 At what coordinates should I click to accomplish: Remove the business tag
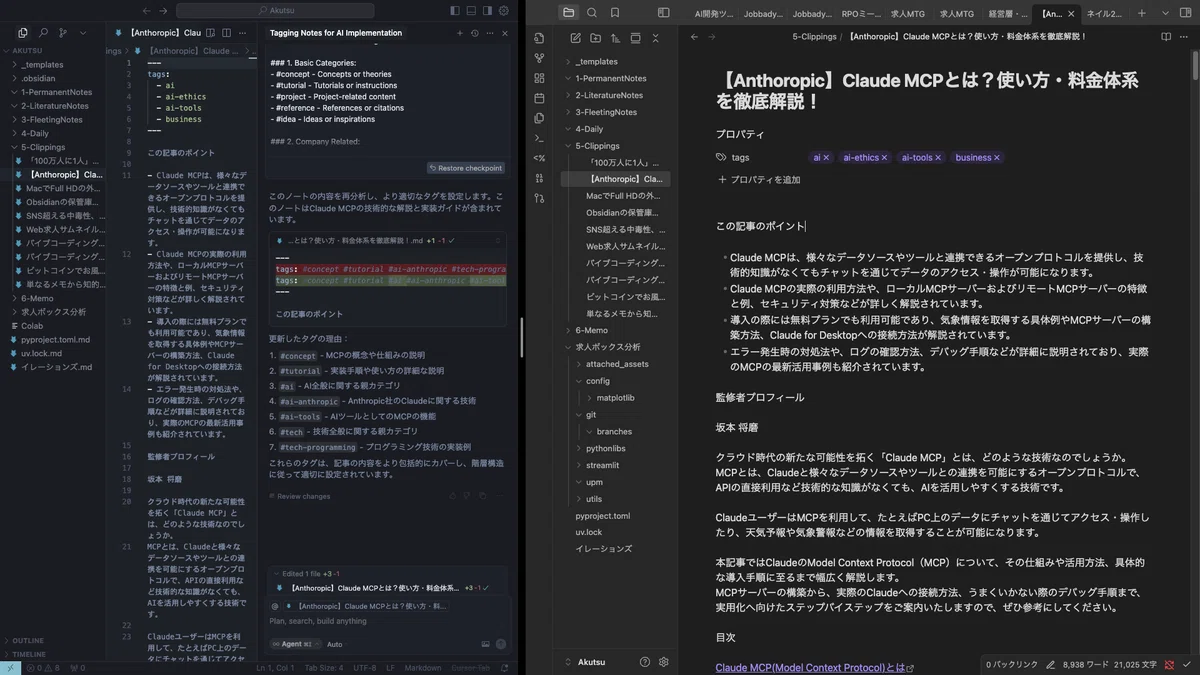click(x=997, y=158)
